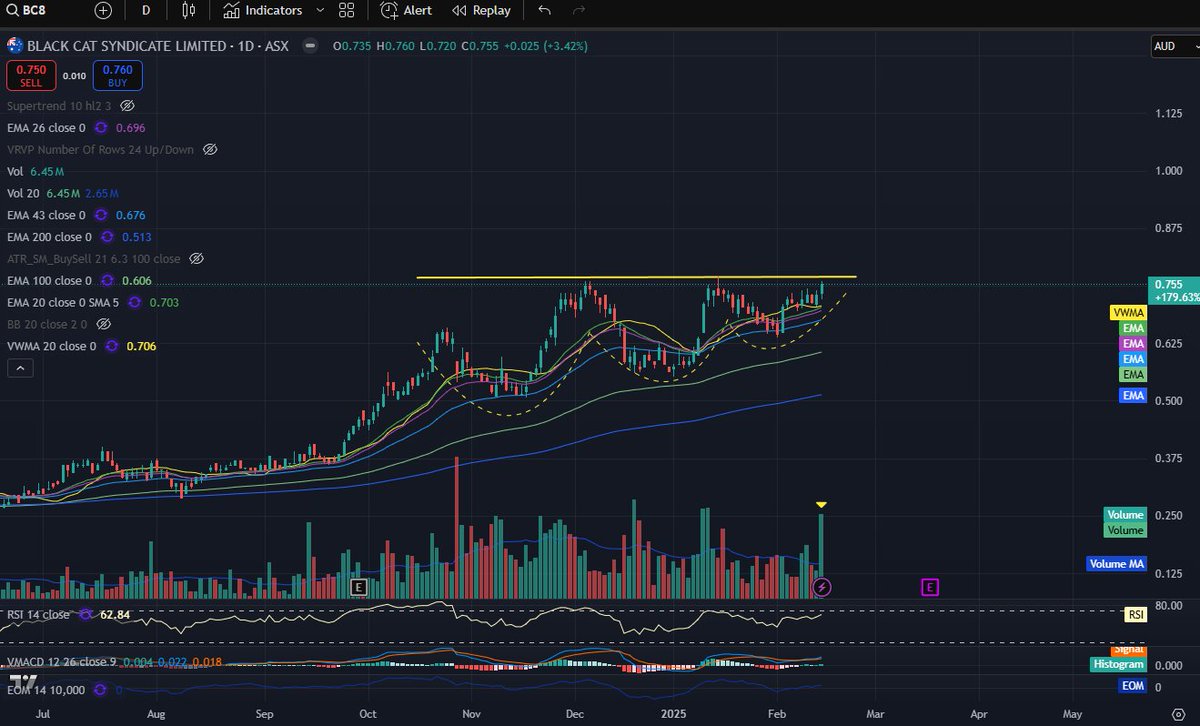This screenshot has height=726, width=1200.
Task: Select the Vol 6.45M legend entry
Action: coord(35,172)
